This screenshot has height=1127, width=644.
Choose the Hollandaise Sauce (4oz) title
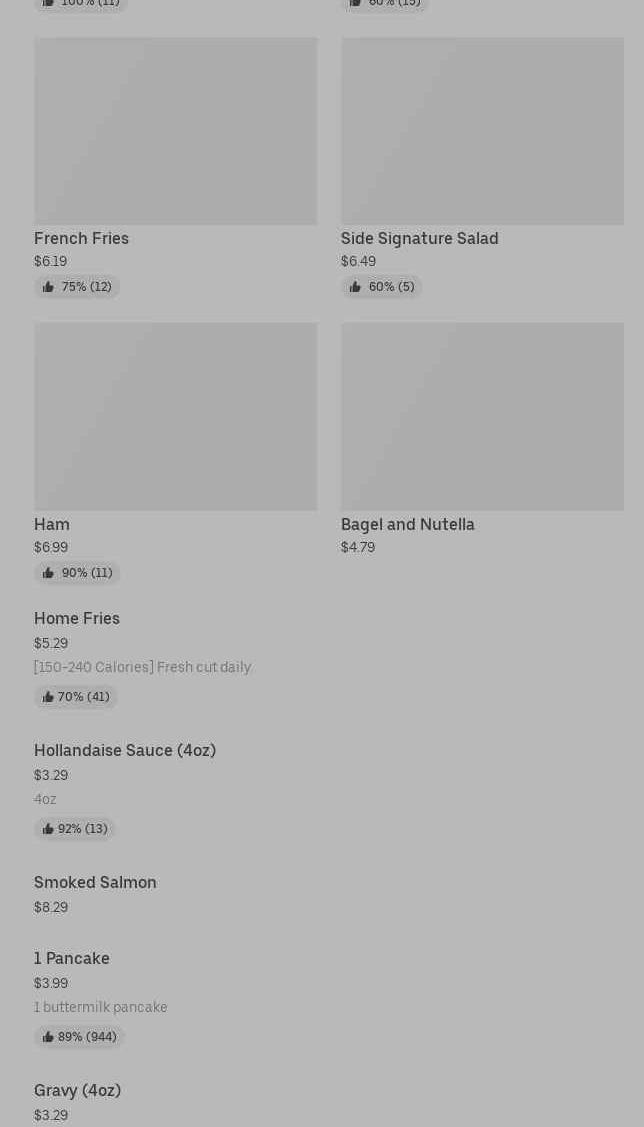(x=125, y=751)
